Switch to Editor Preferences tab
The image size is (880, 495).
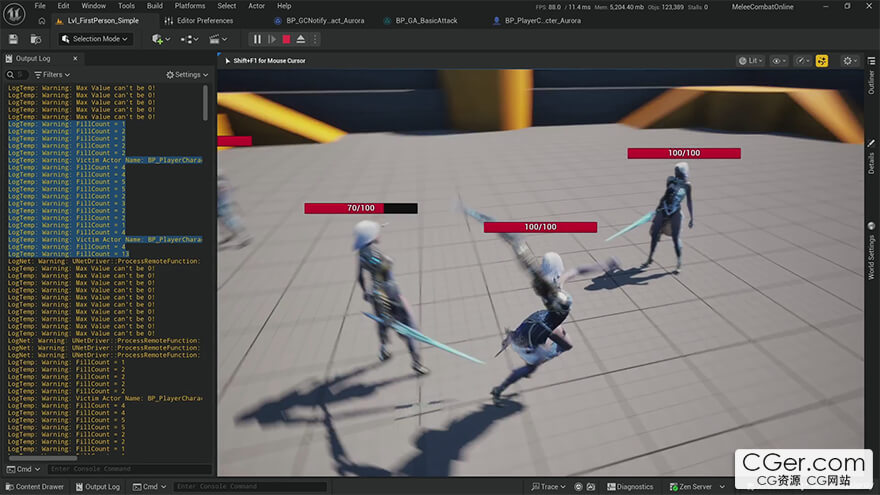point(199,21)
